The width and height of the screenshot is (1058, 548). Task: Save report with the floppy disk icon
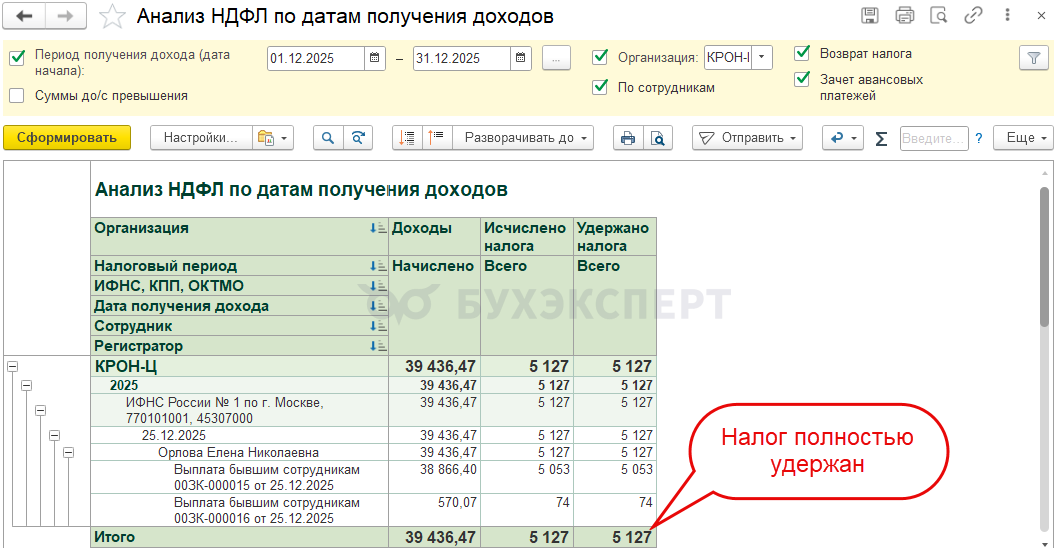[x=870, y=16]
